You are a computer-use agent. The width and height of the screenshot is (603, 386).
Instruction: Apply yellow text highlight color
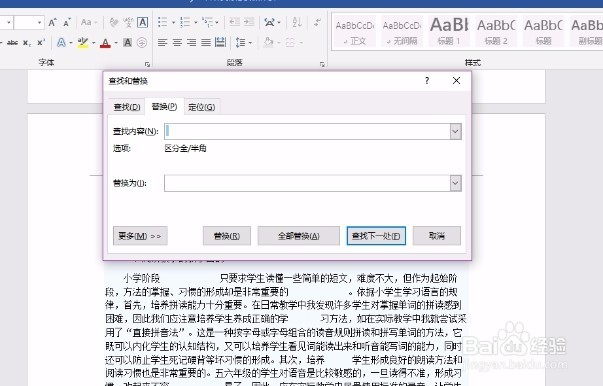[x=82, y=42]
